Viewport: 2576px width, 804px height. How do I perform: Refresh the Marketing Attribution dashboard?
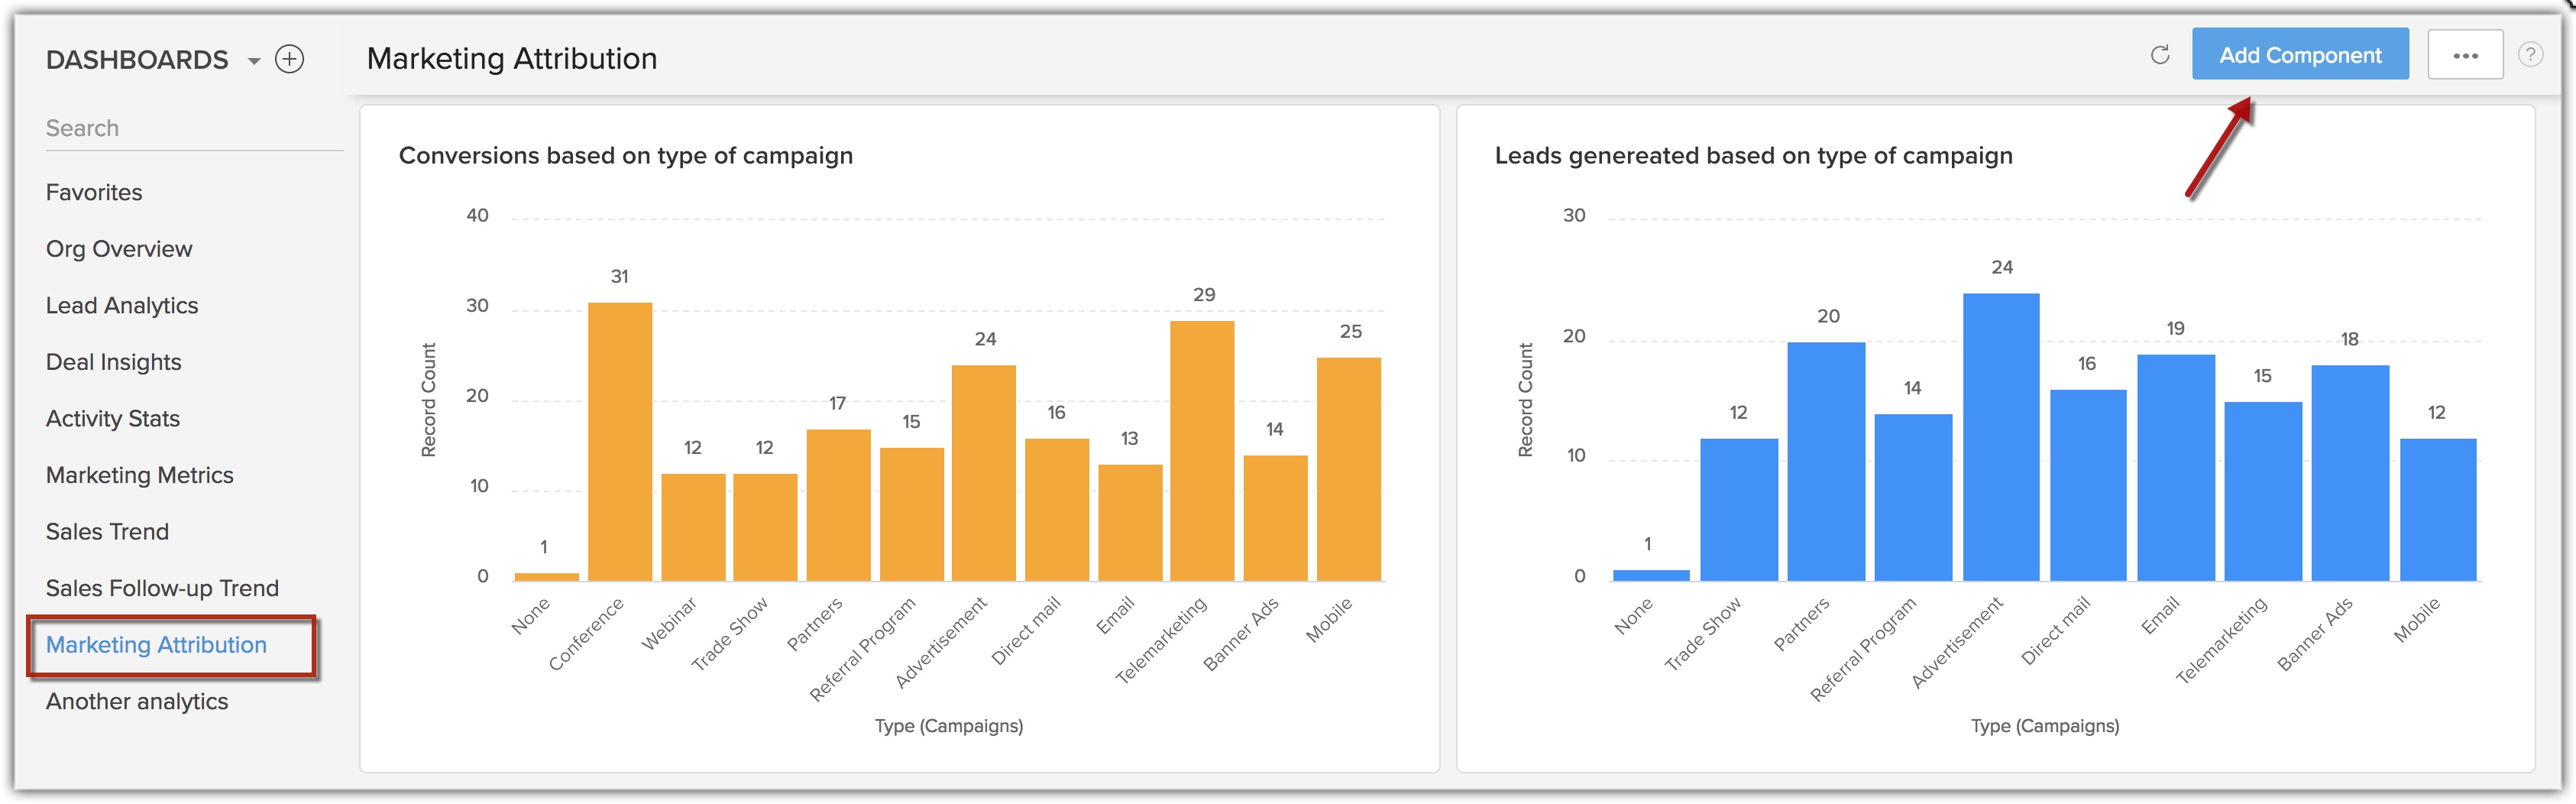click(x=2159, y=55)
